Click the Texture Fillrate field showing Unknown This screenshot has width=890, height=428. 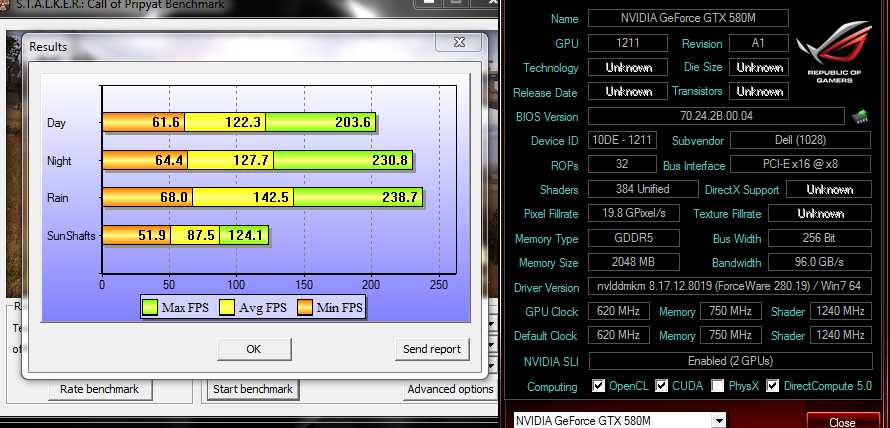coord(820,213)
